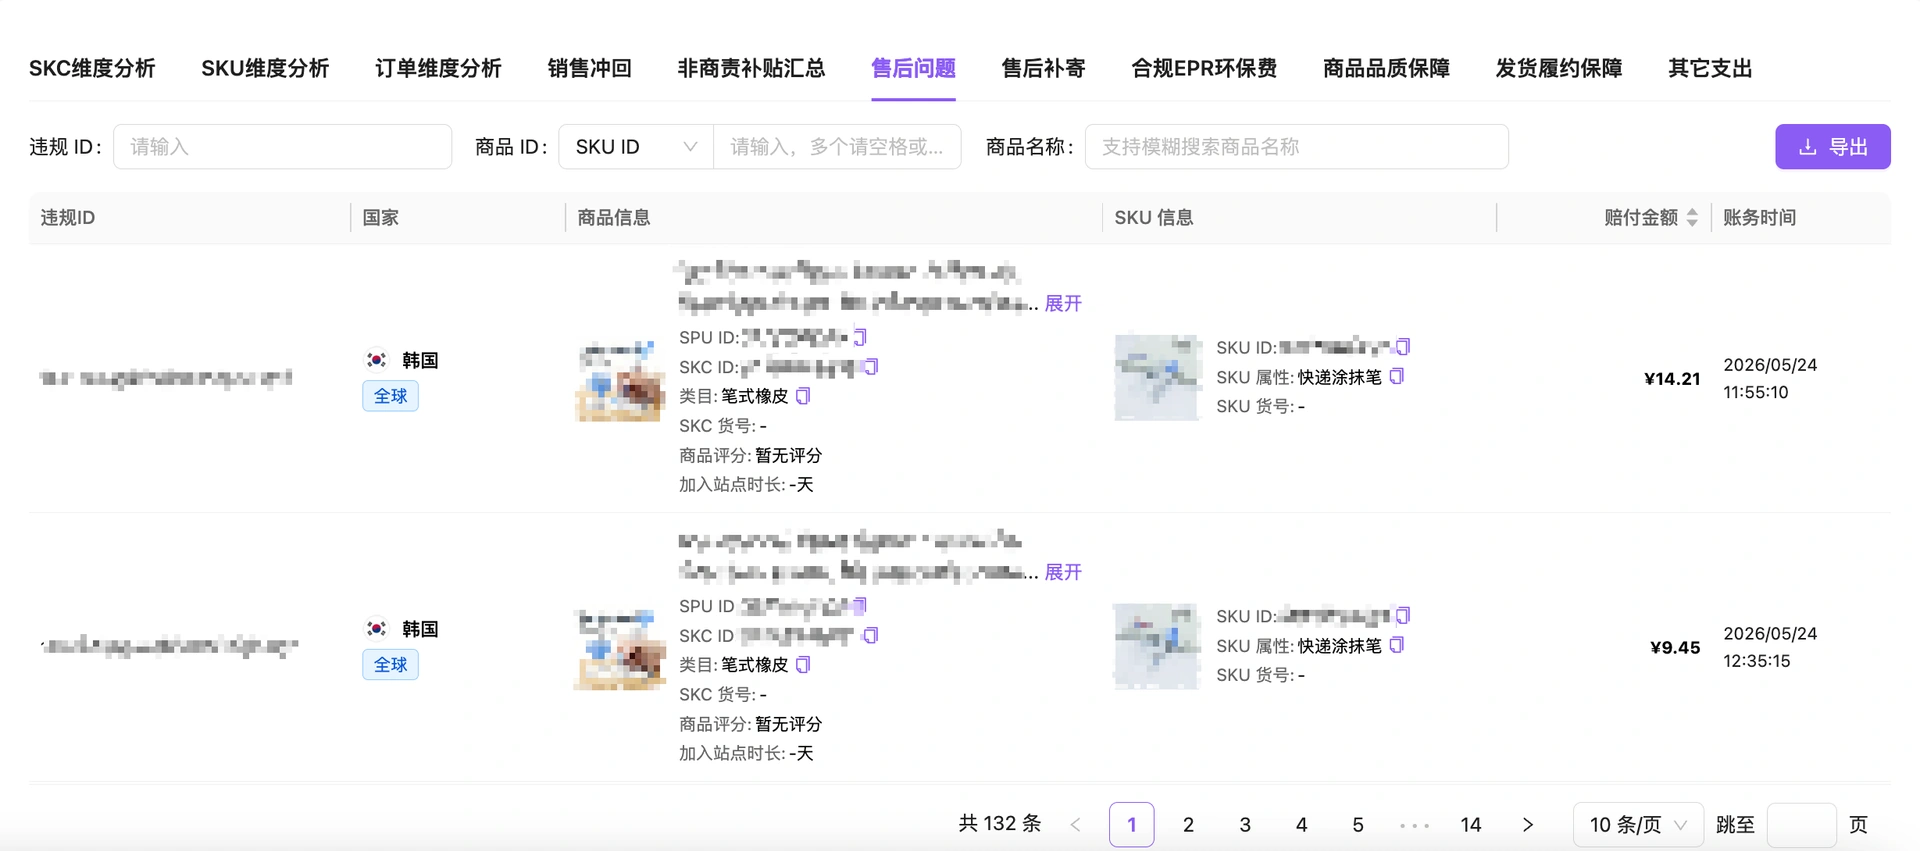Switch to the SKU维度分析 tab
This screenshot has width=1920, height=851.
pos(265,68)
